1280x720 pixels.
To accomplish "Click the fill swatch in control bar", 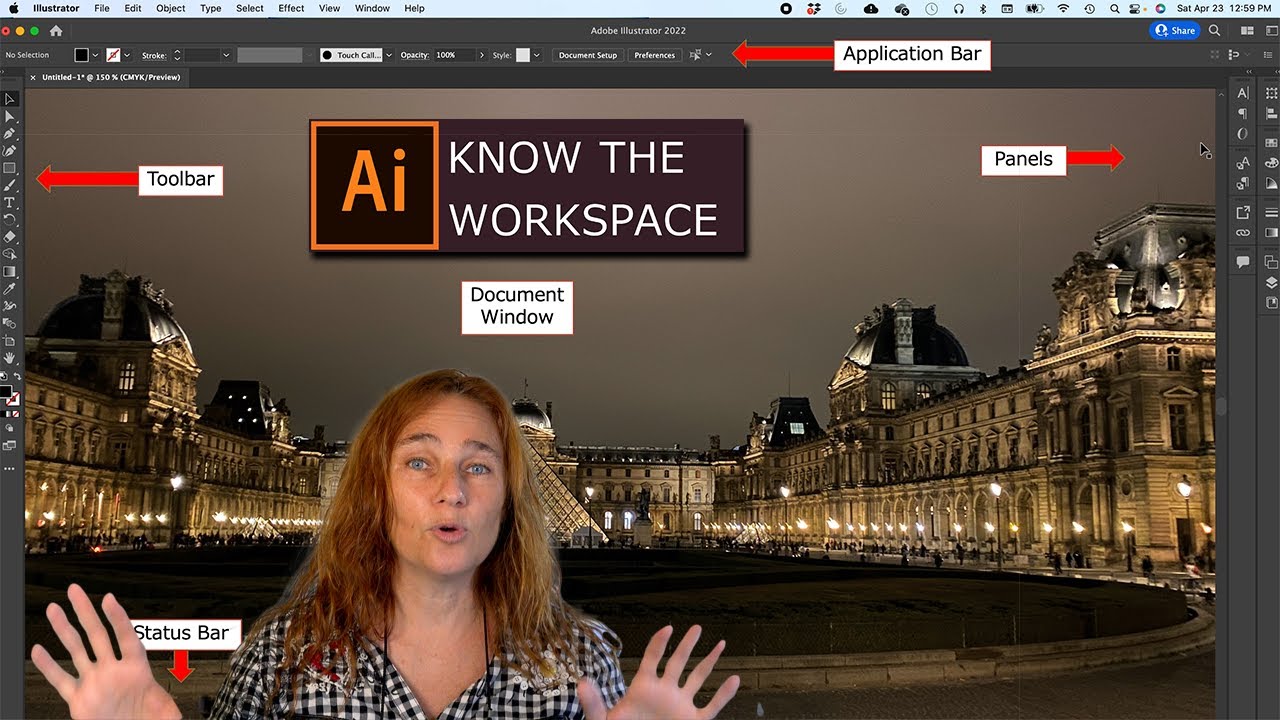I will (x=81, y=55).
